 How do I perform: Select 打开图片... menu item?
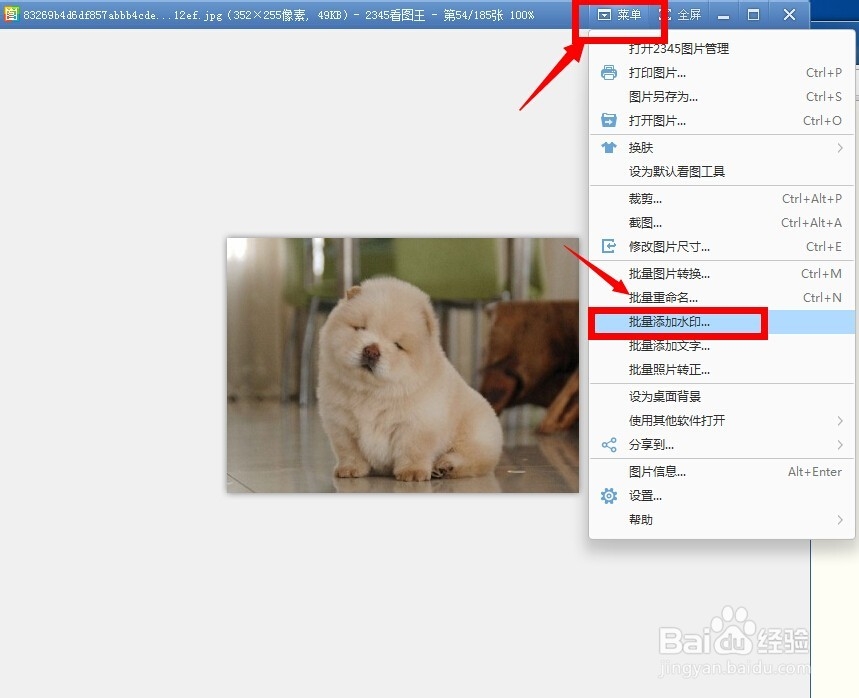coord(721,121)
